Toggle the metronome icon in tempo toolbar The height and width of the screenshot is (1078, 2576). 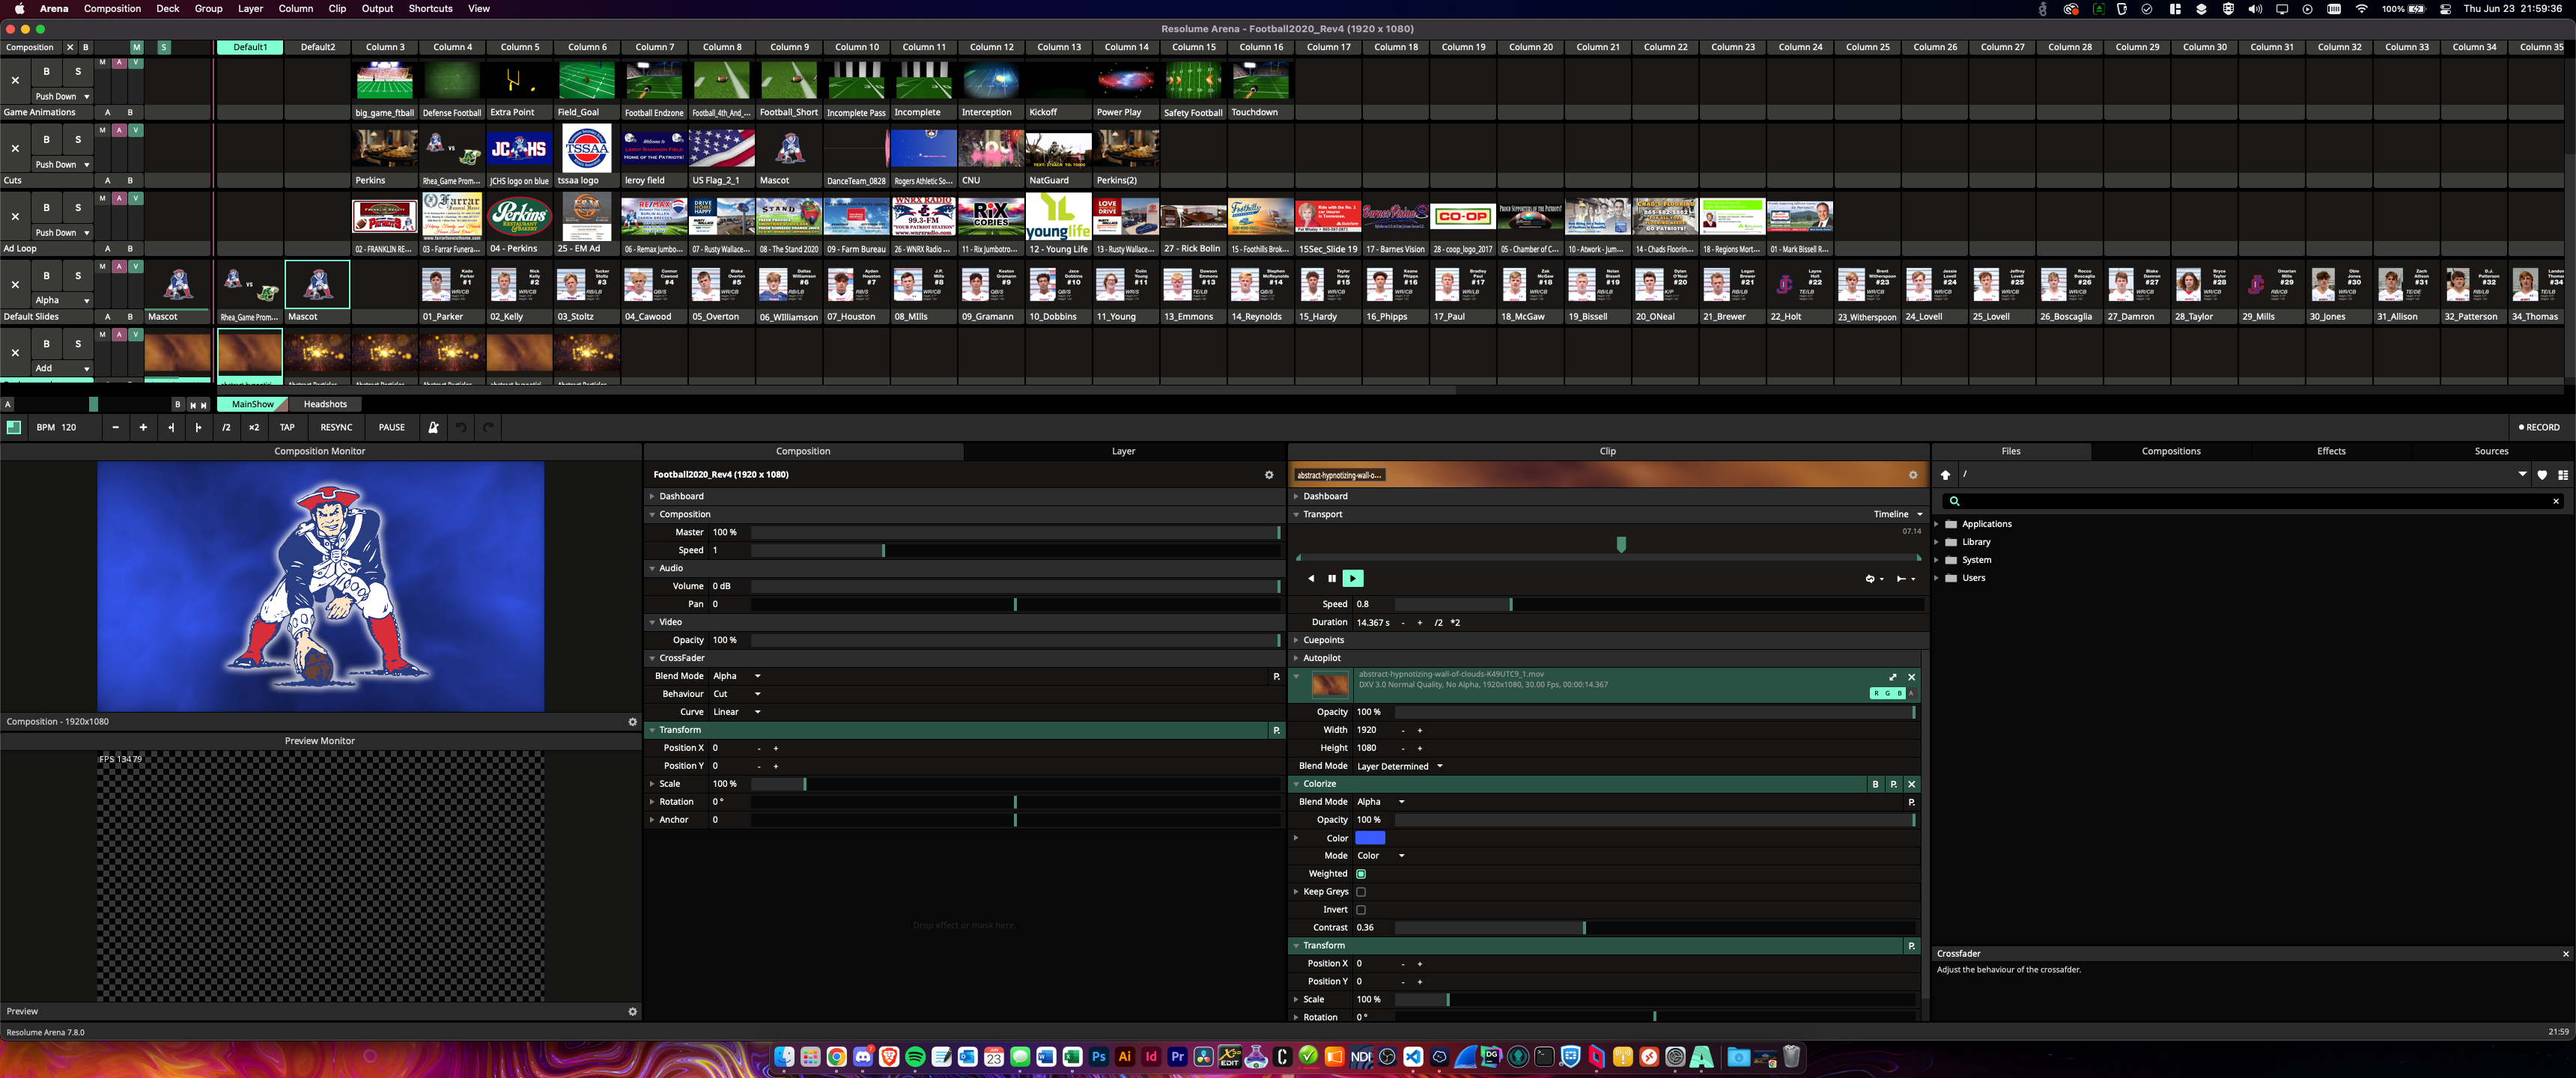433,427
